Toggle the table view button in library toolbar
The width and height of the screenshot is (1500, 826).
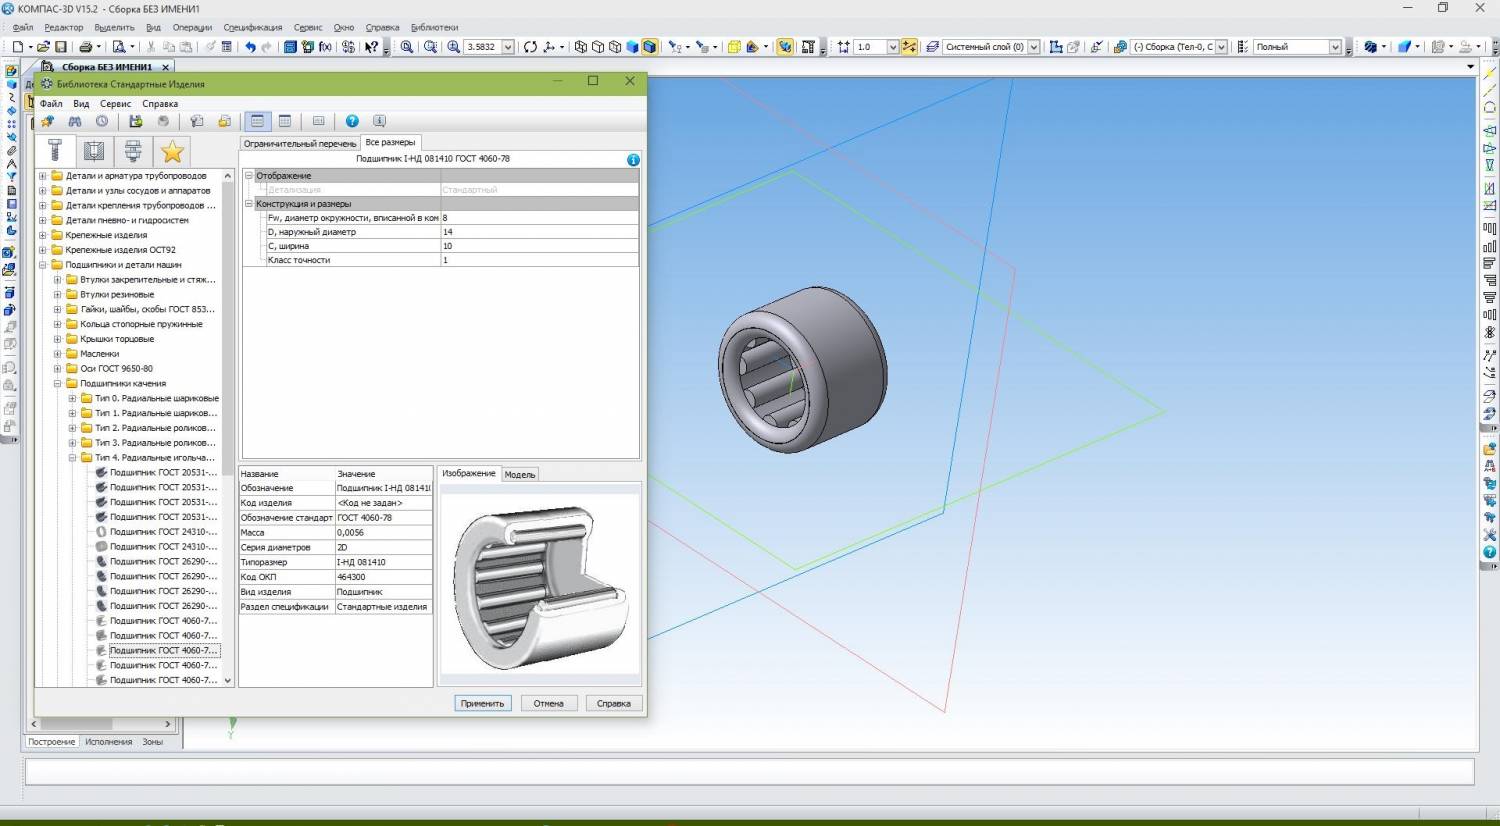pos(285,121)
